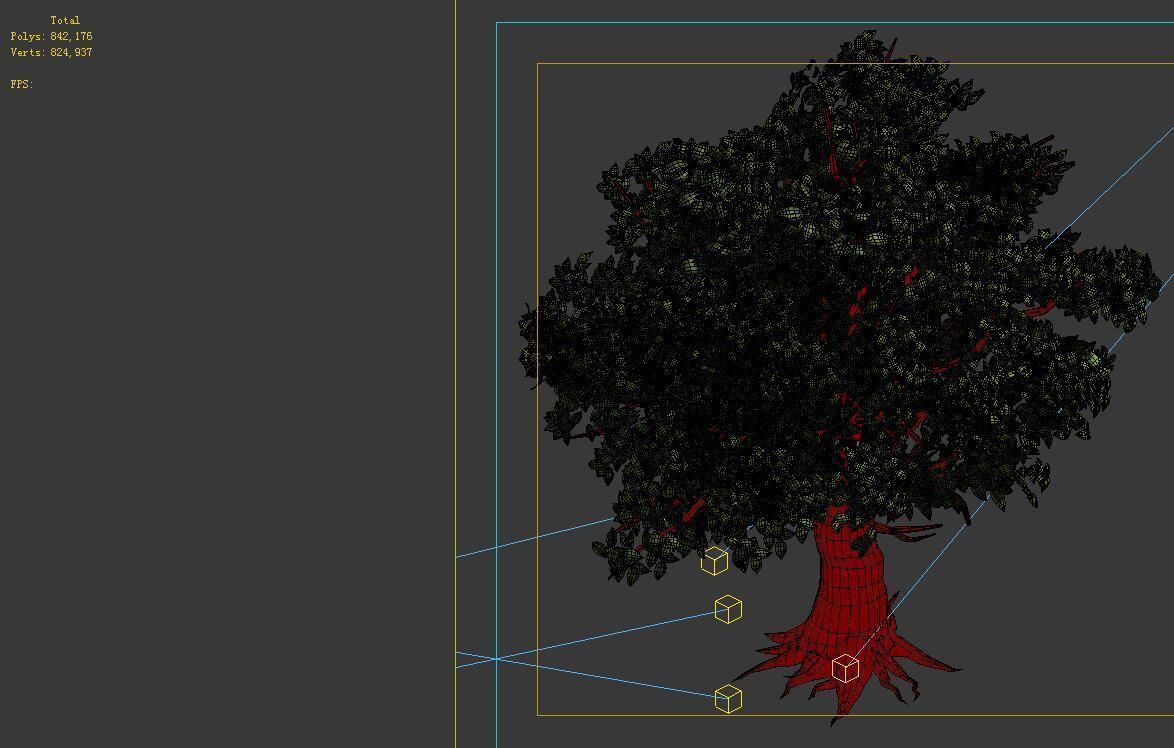Viewport: 1174px width, 748px height.
Task: Click the "Total" statistics header
Action: (x=65, y=20)
